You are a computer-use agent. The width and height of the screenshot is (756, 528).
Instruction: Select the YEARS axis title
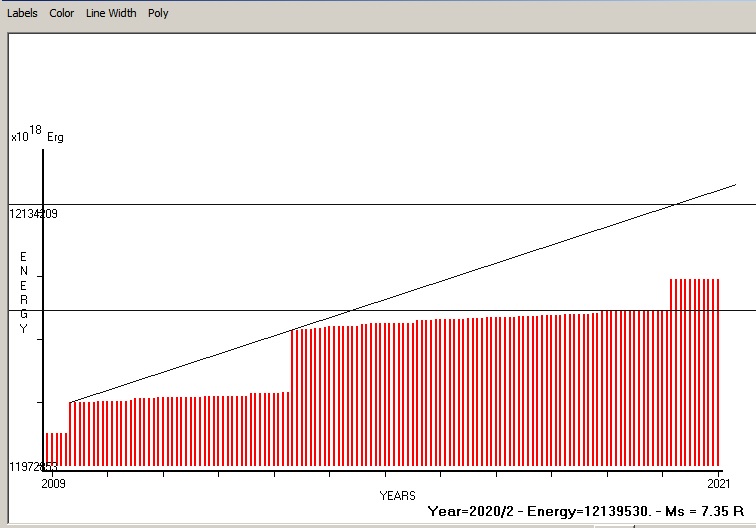397,496
